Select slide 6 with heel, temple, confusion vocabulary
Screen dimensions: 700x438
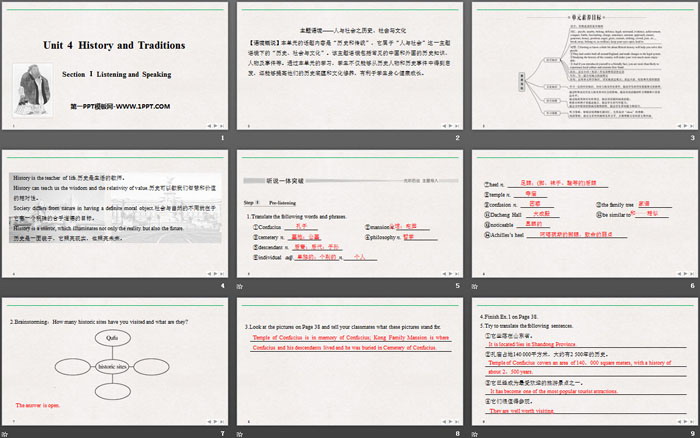(585, 214)
